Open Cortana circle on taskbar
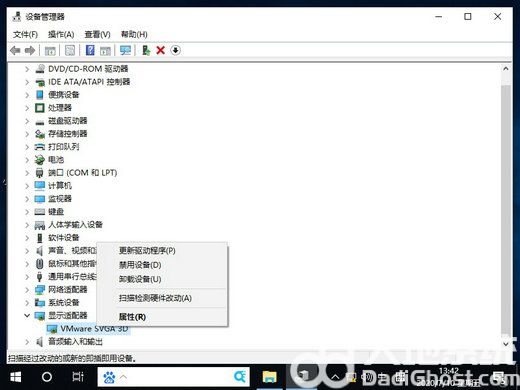This screenshot has width=520, height=390. pos(47,377)
